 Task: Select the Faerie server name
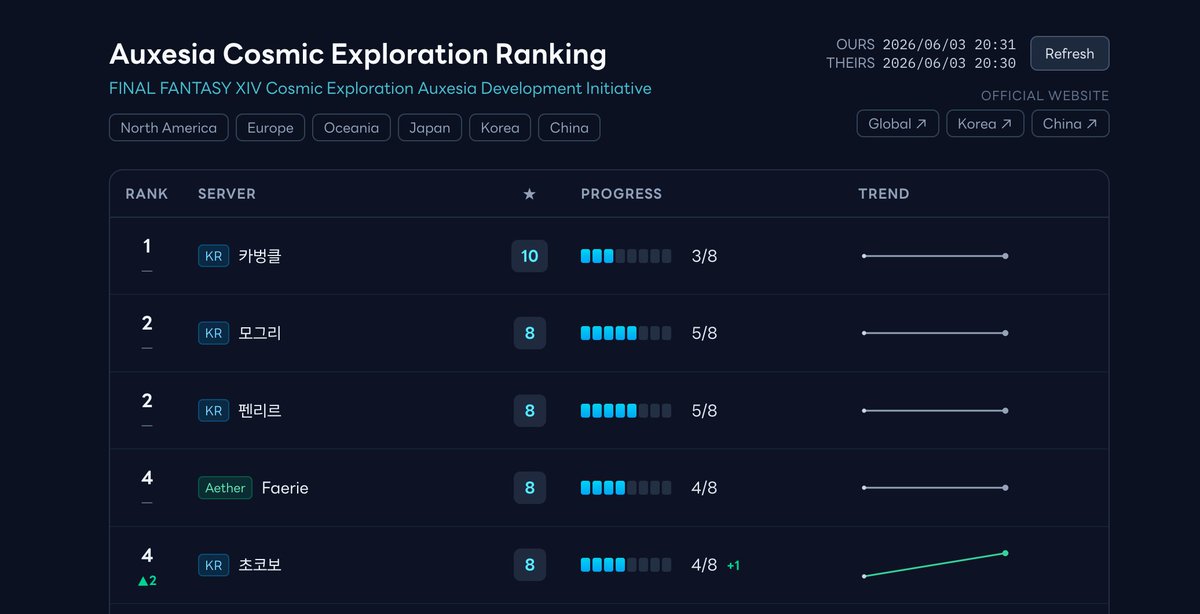(285, 488)
